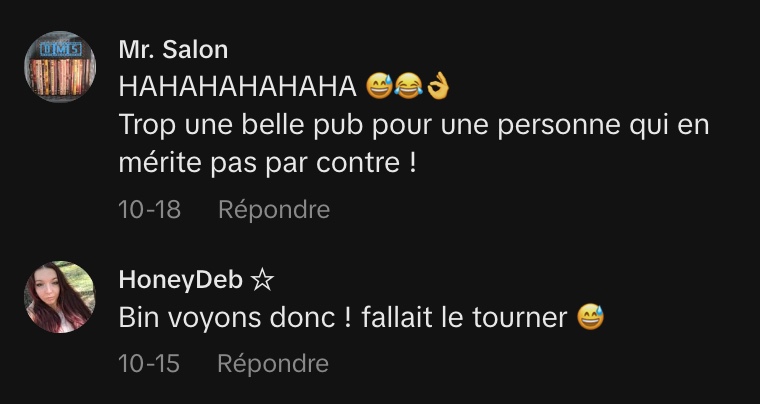The image size is (760, 404).
Task: Click the 10-18 comment date
Action: (x=149, y=210)
